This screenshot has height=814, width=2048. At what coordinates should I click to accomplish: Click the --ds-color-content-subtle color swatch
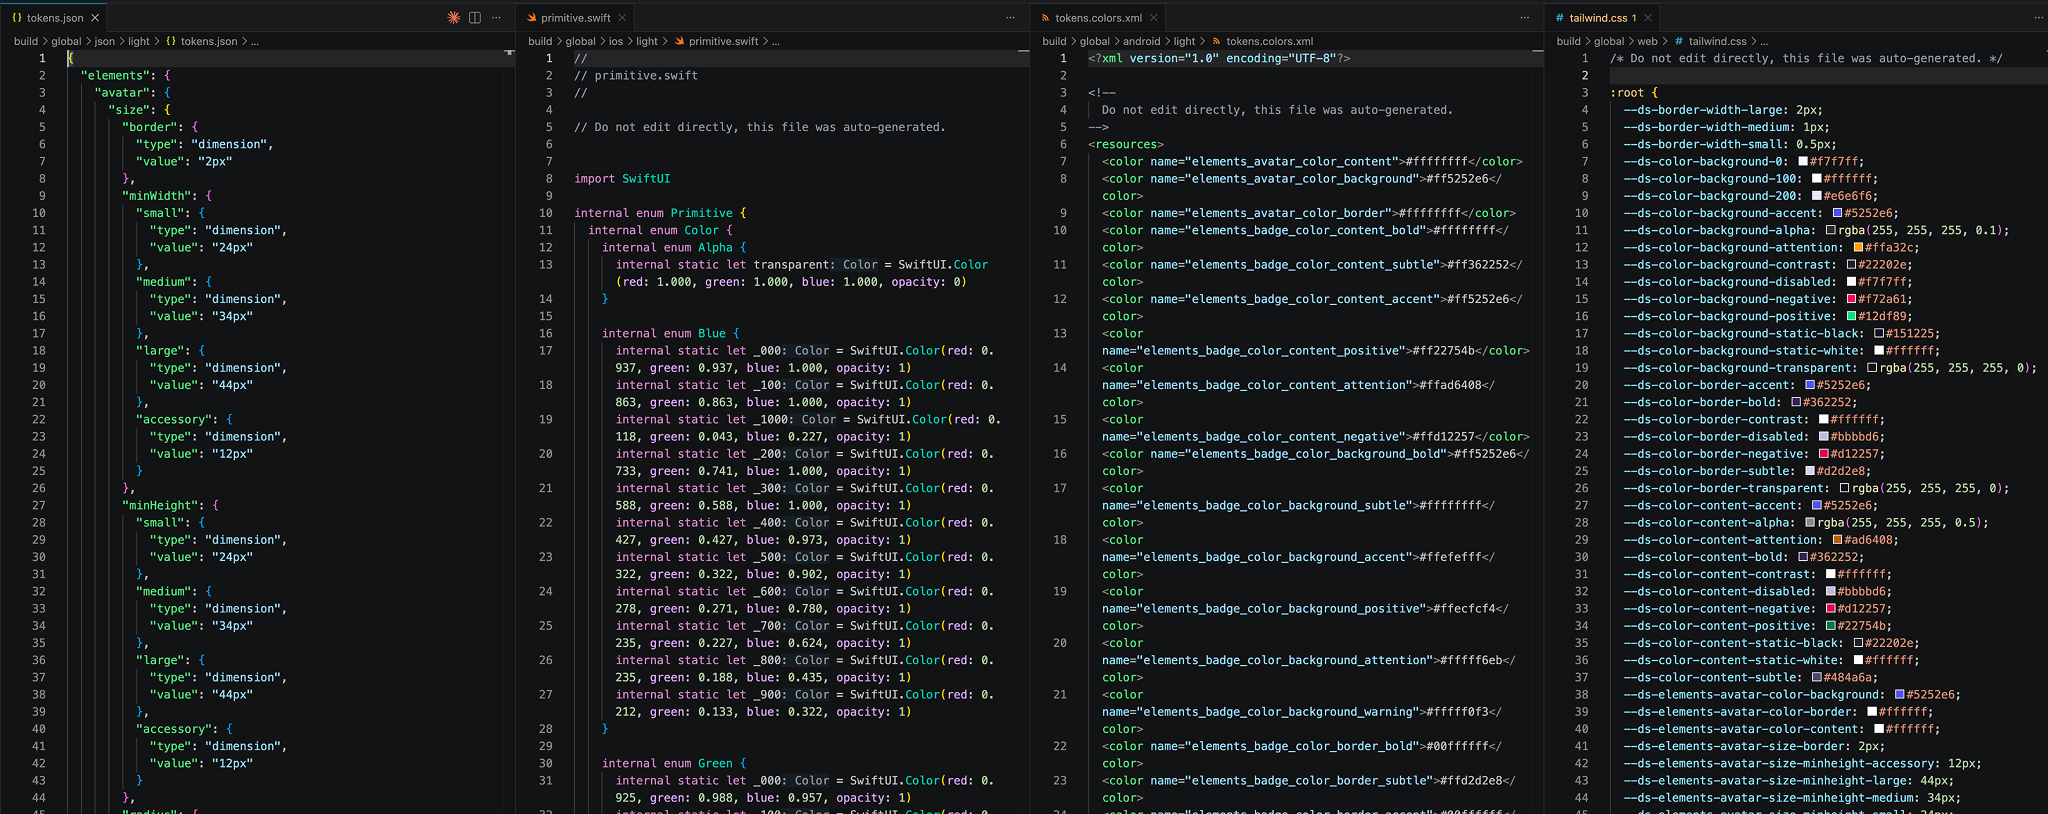pyautogui.click(x=1817, y=677)
